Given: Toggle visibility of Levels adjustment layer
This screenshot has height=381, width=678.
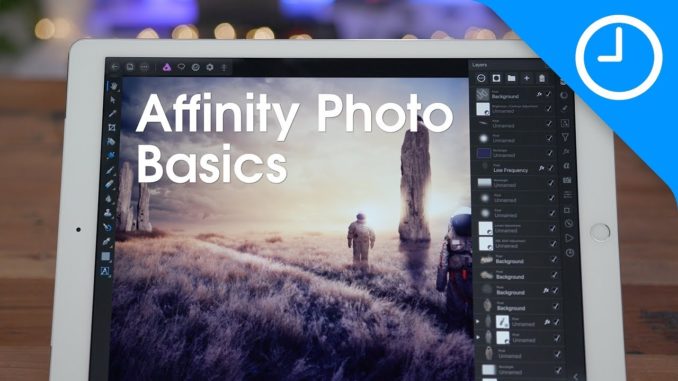Looking at the screenshot, I should point(552,228).
